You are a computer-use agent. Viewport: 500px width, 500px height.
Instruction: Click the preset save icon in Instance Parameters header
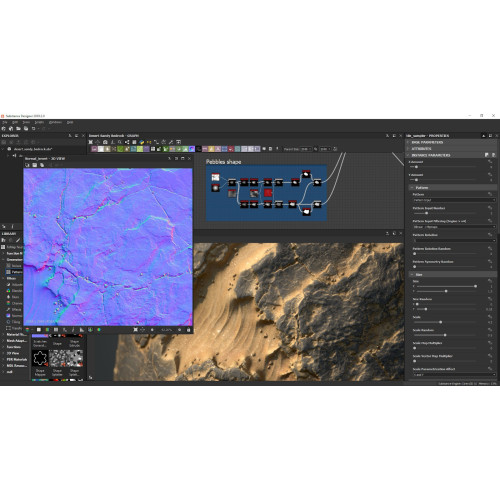487,155
